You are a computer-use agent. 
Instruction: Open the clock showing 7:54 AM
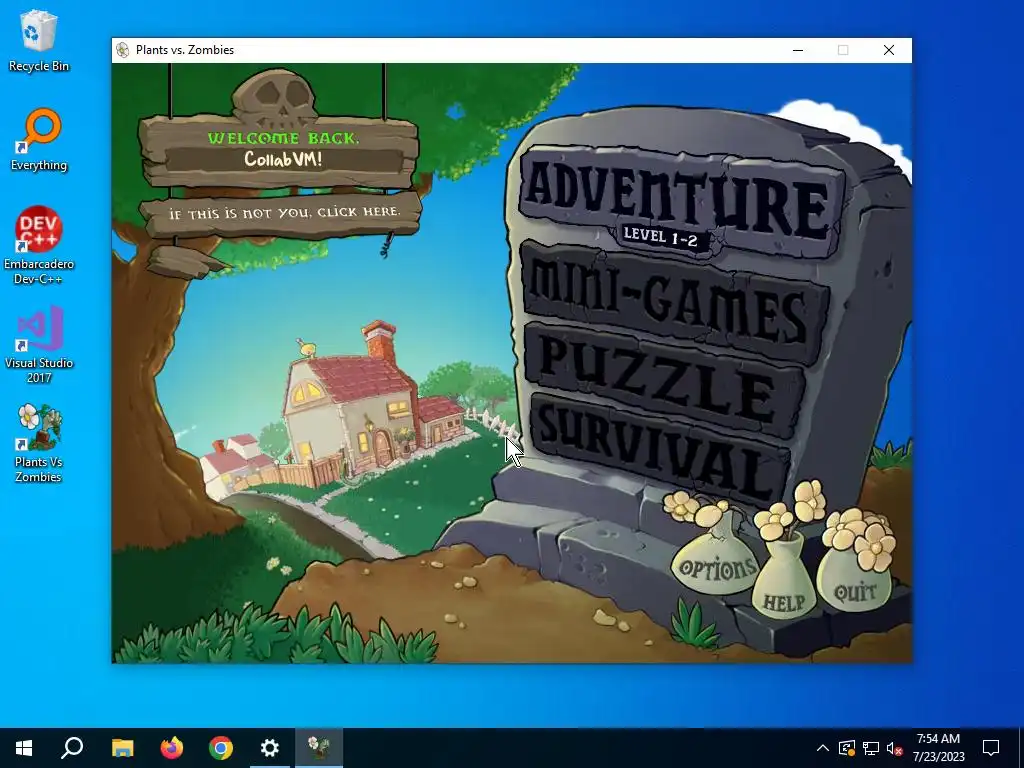[x=938, y=748]
